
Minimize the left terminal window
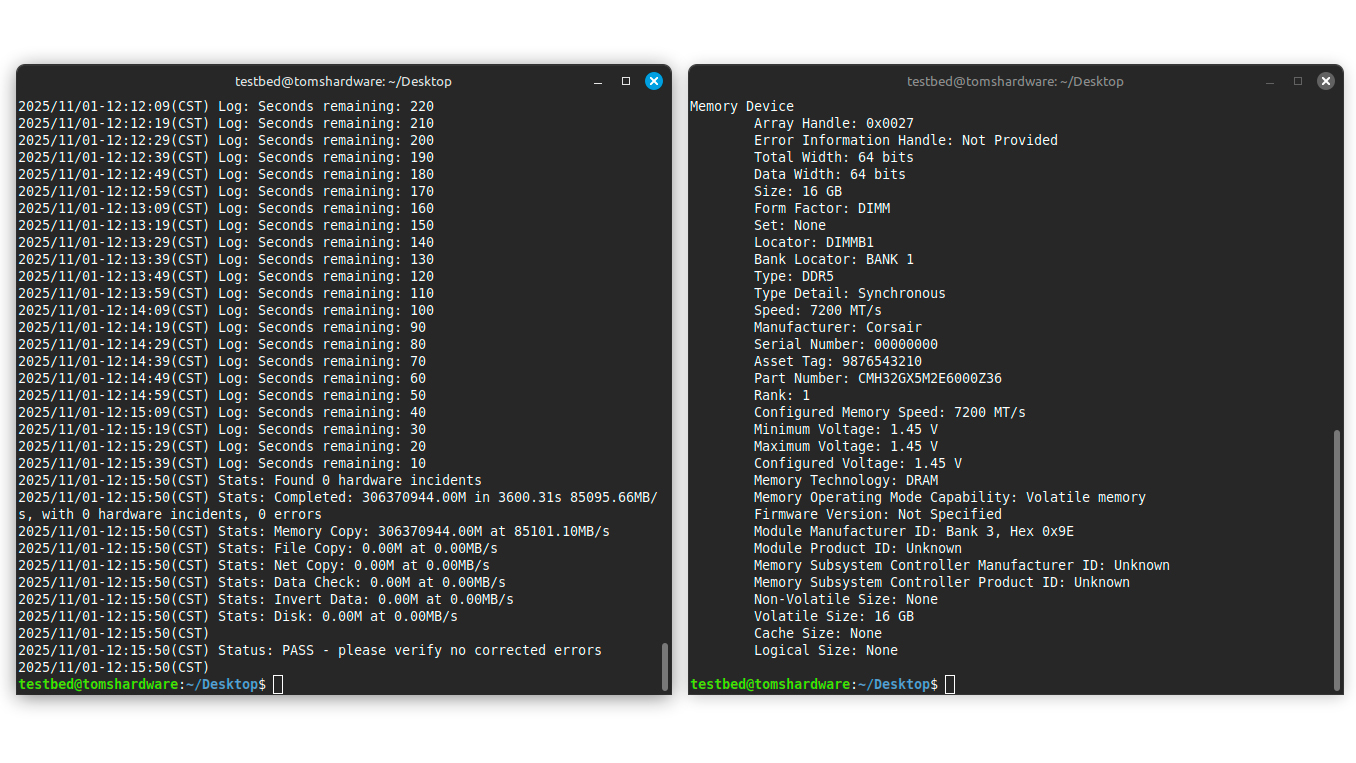pos(598,81)
